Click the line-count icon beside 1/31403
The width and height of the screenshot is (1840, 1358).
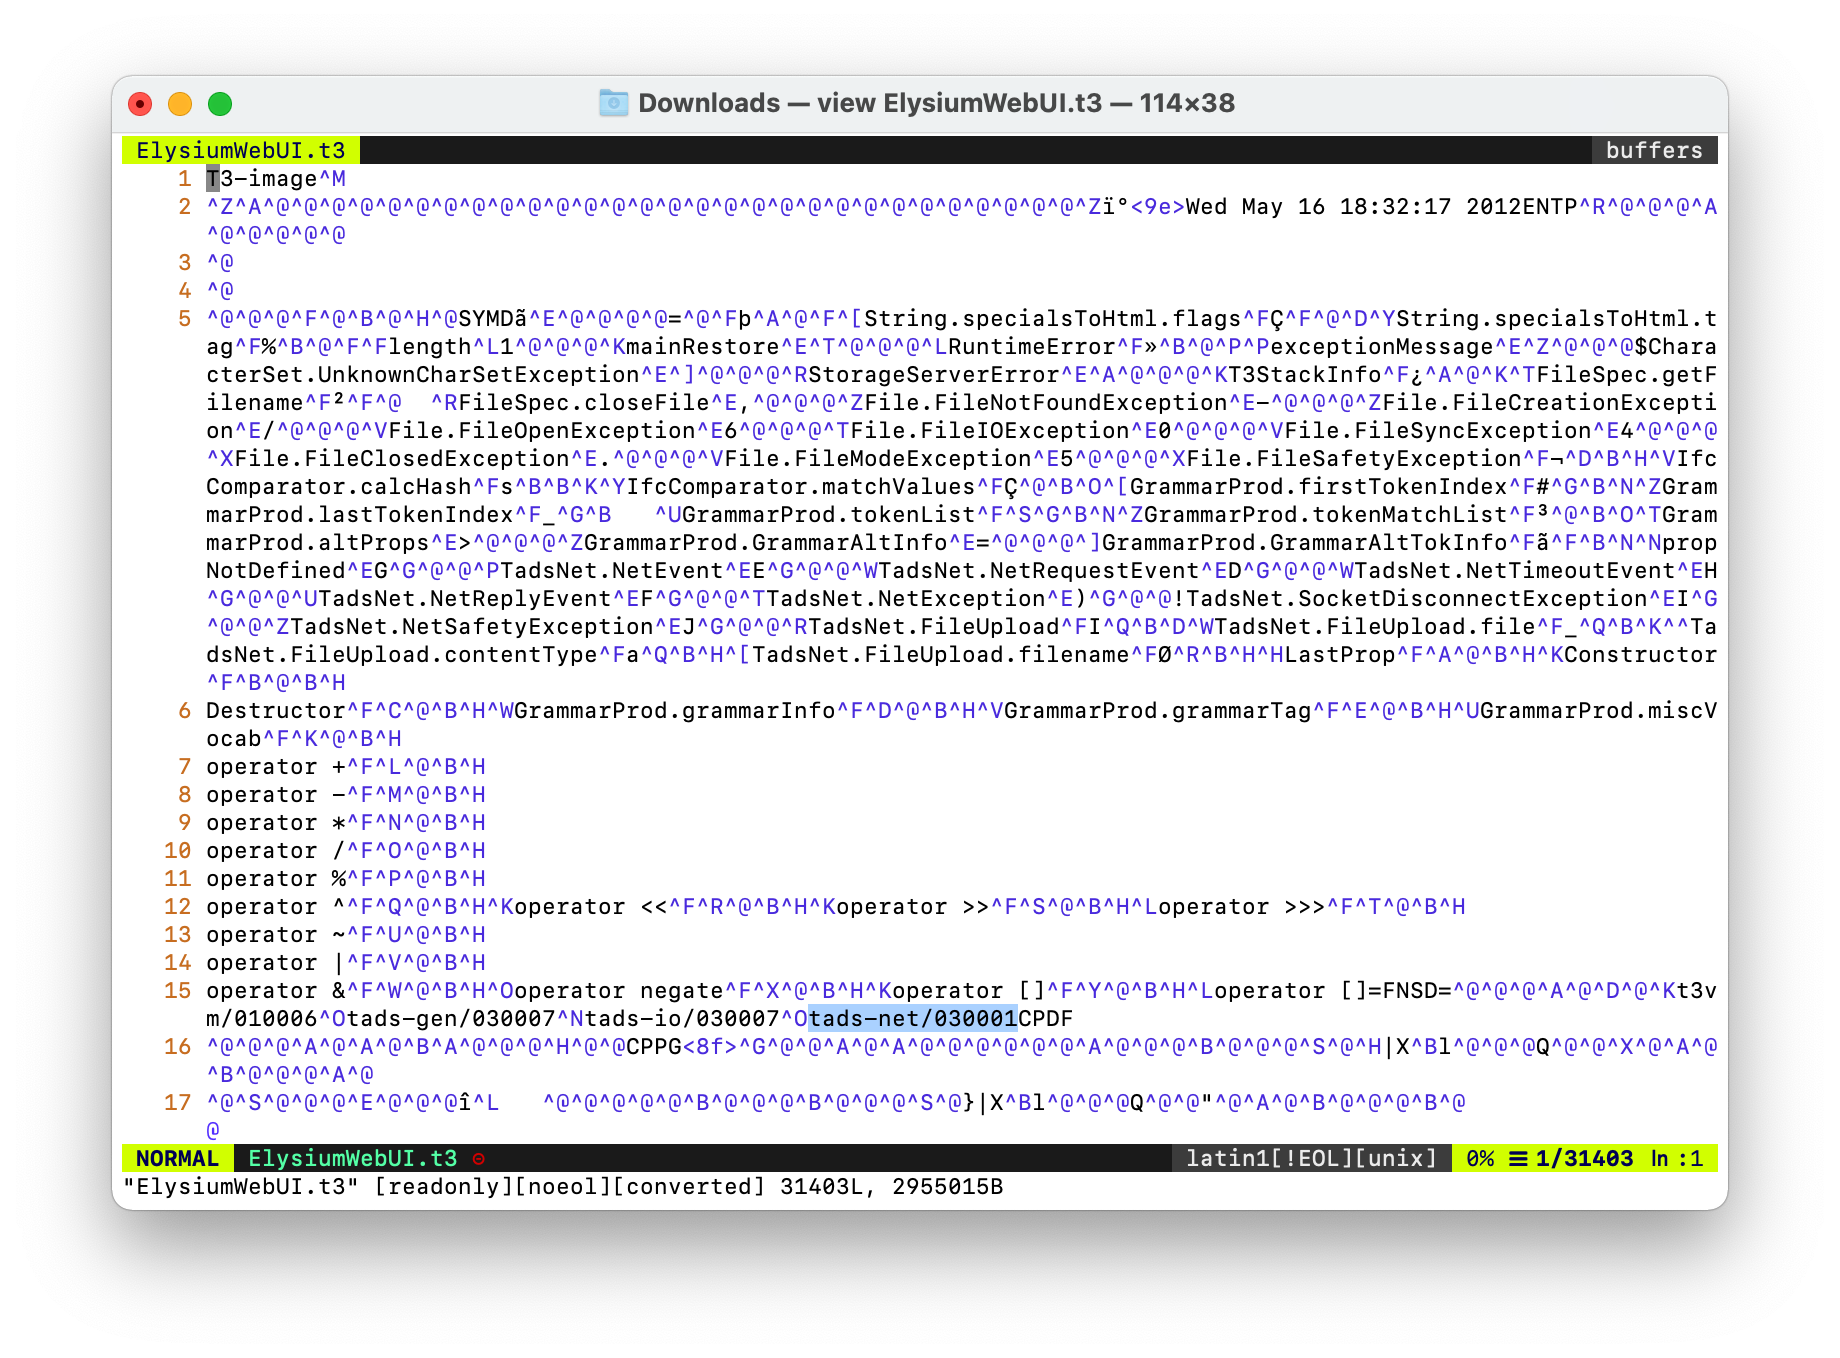click(x=1518, y=1159)
